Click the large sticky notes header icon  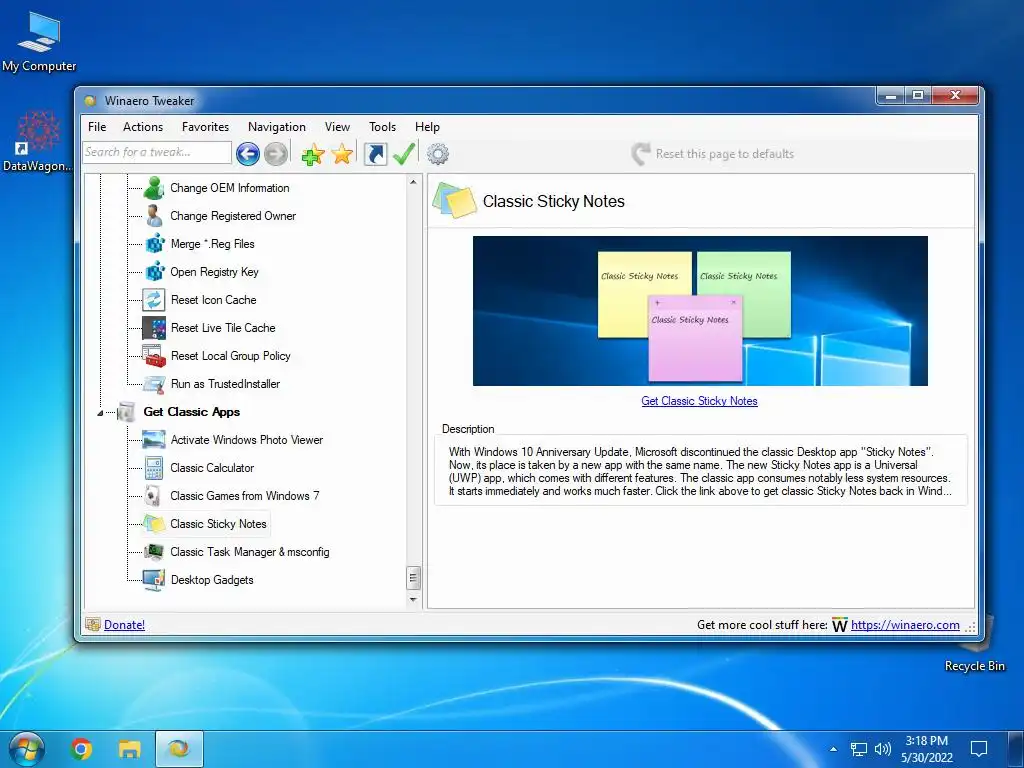455,200
